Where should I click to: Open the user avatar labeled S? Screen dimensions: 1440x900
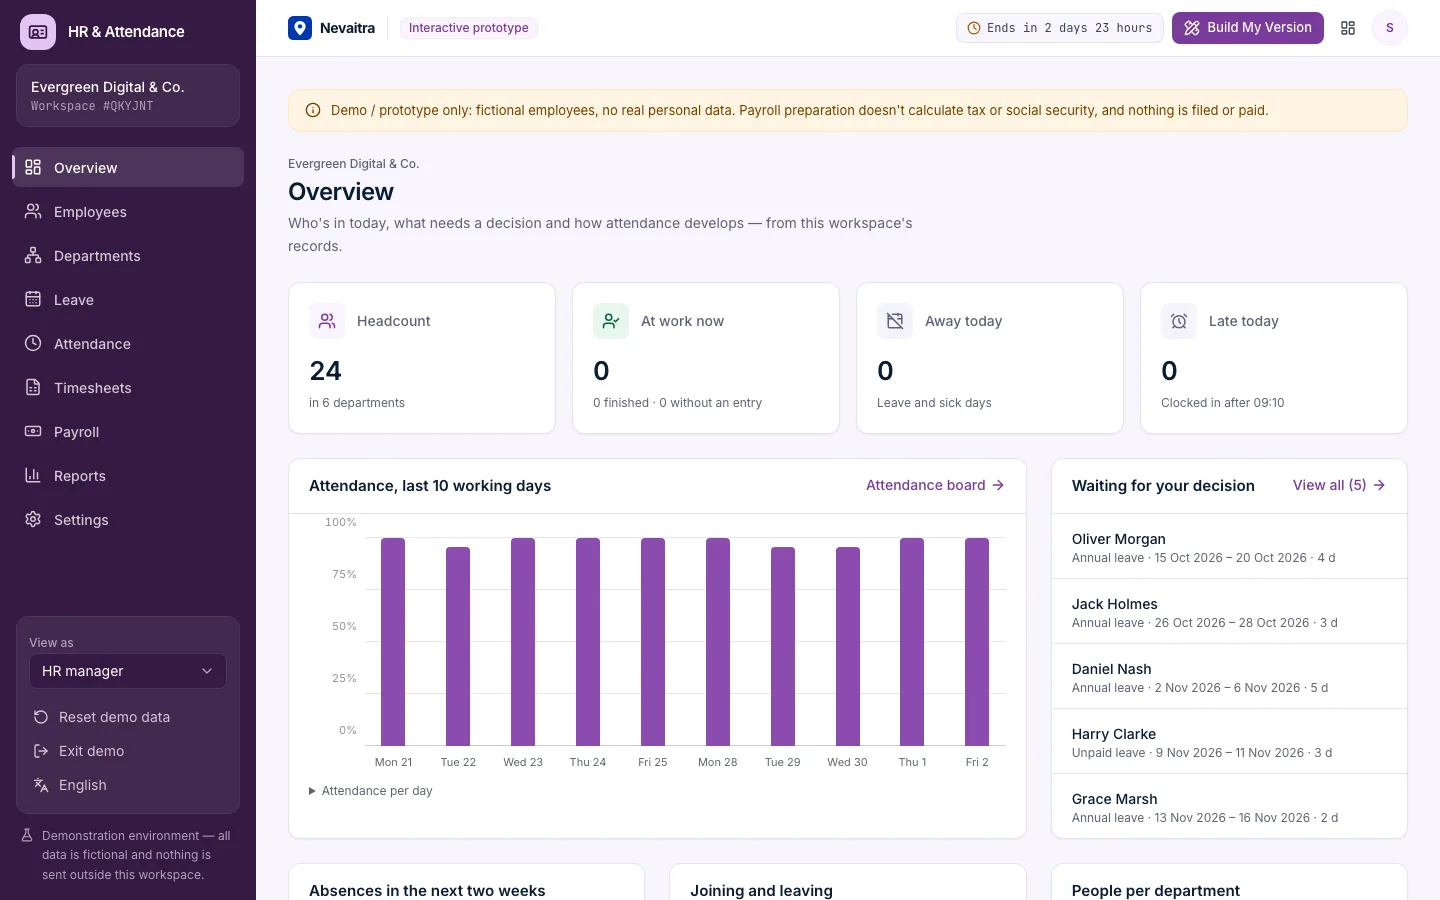point(1389,28)
